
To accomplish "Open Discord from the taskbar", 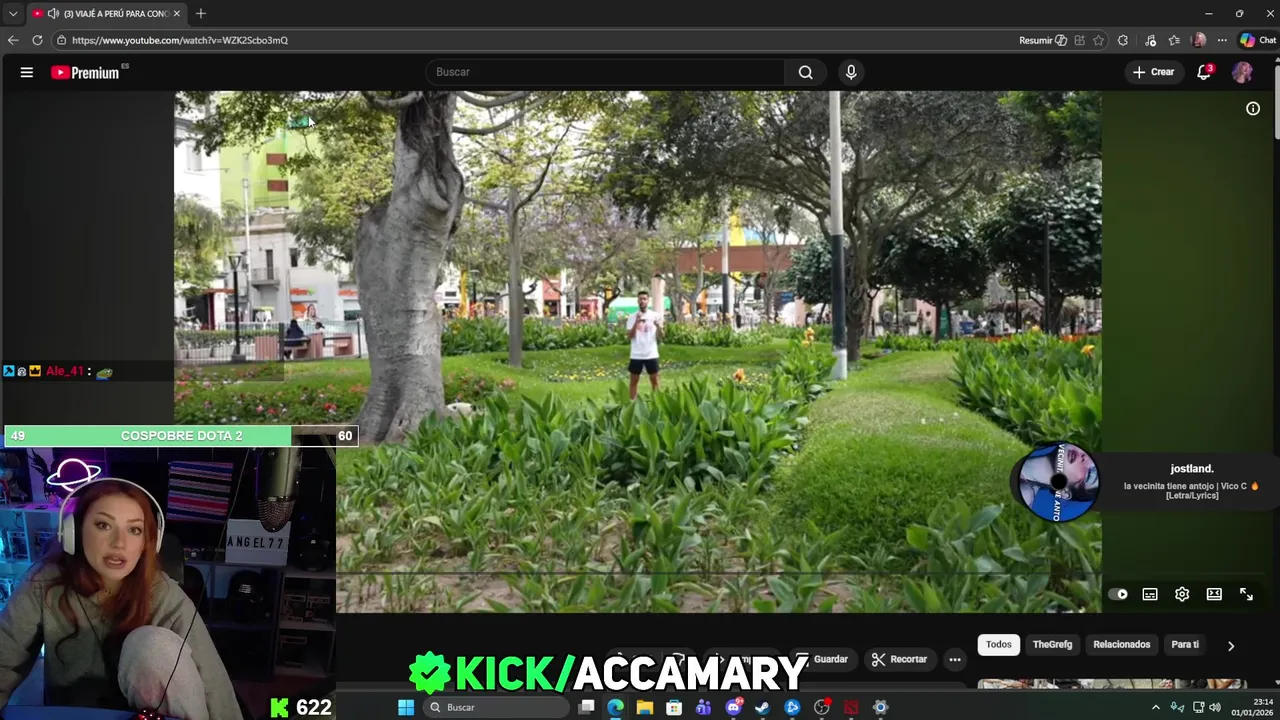I will pos(734,707).
